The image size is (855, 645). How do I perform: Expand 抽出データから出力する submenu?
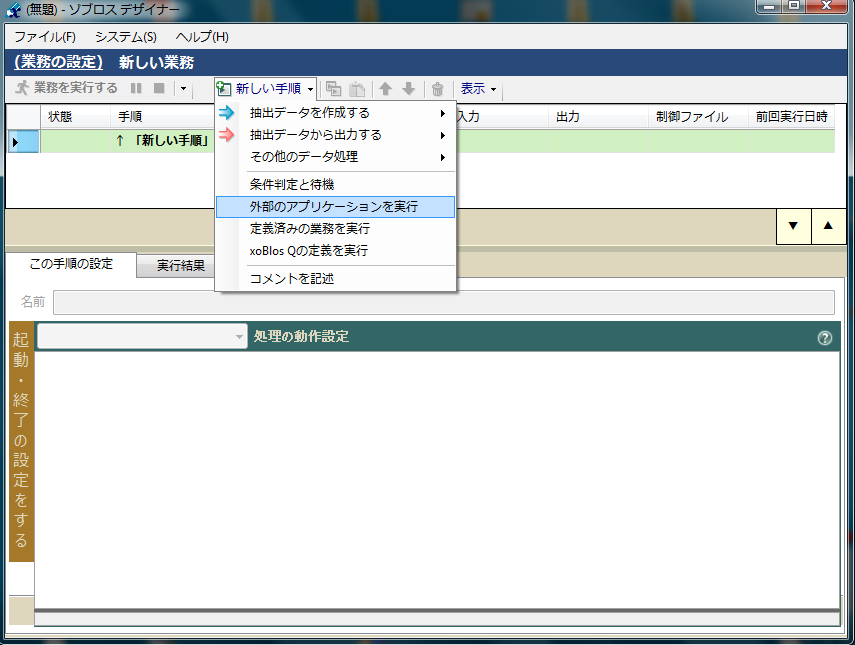coord(336,135)
